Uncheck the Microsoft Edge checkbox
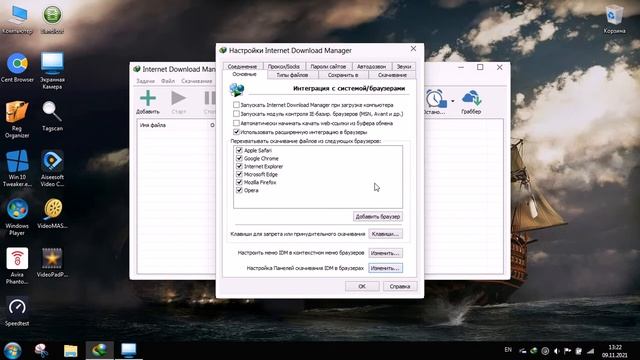This screenshot has height=360, width=640. coord(239,174)
